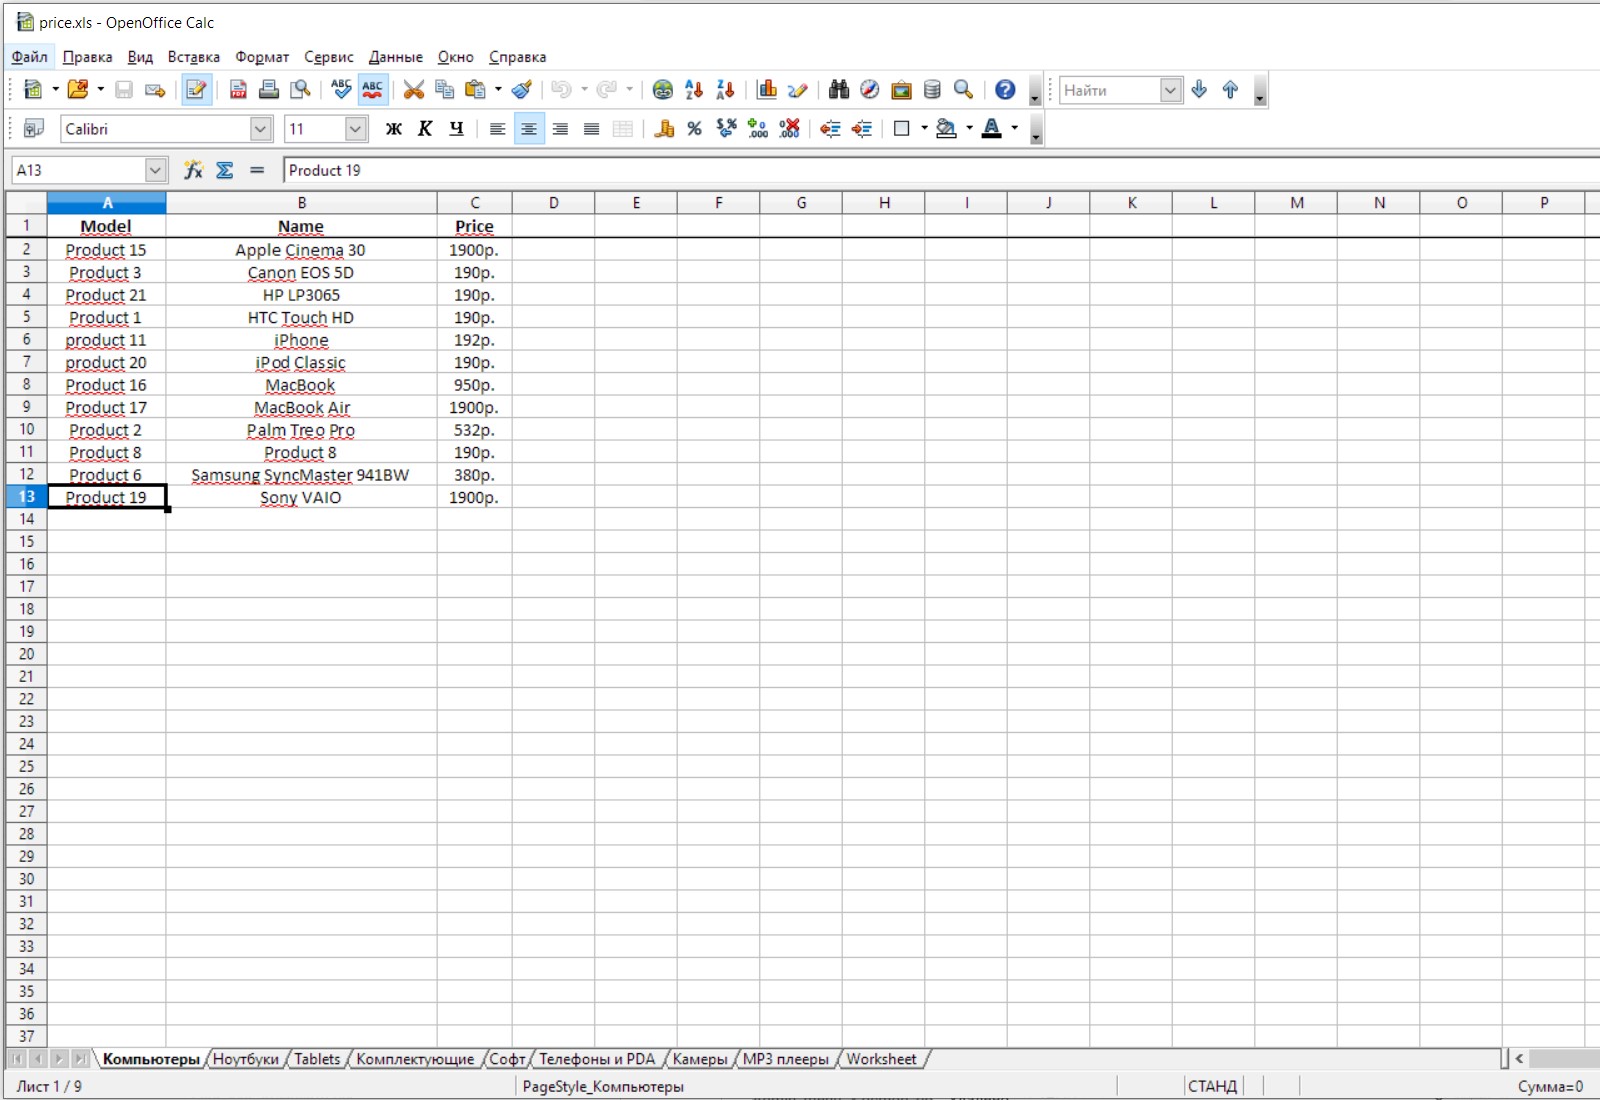Apply percent number format
Viewport: 1600px width, 1100px height.
click(695, 129)
